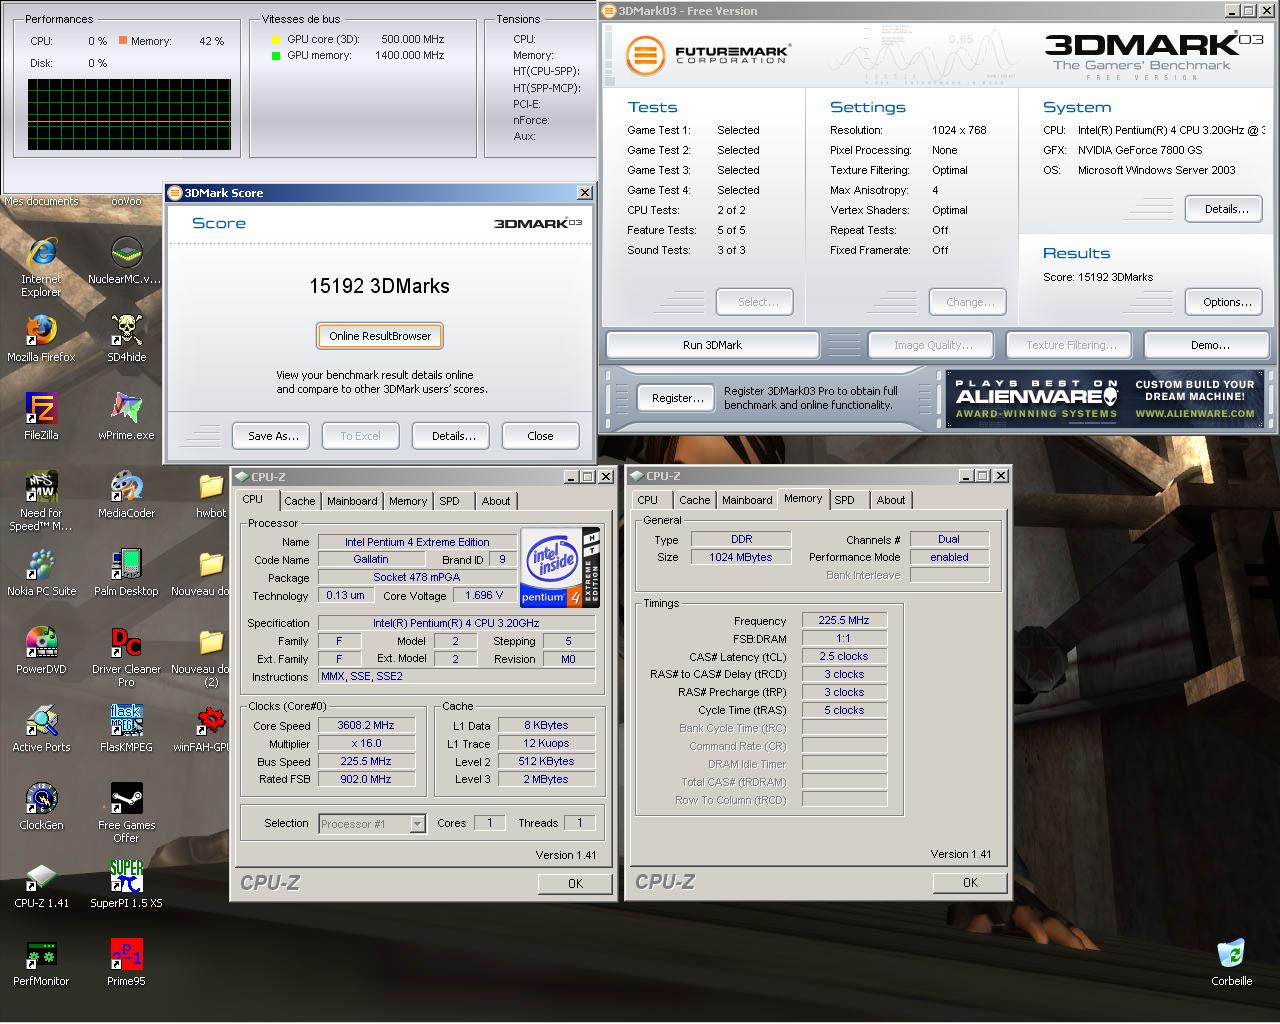Click OK in right CPU-Z window

970,882
